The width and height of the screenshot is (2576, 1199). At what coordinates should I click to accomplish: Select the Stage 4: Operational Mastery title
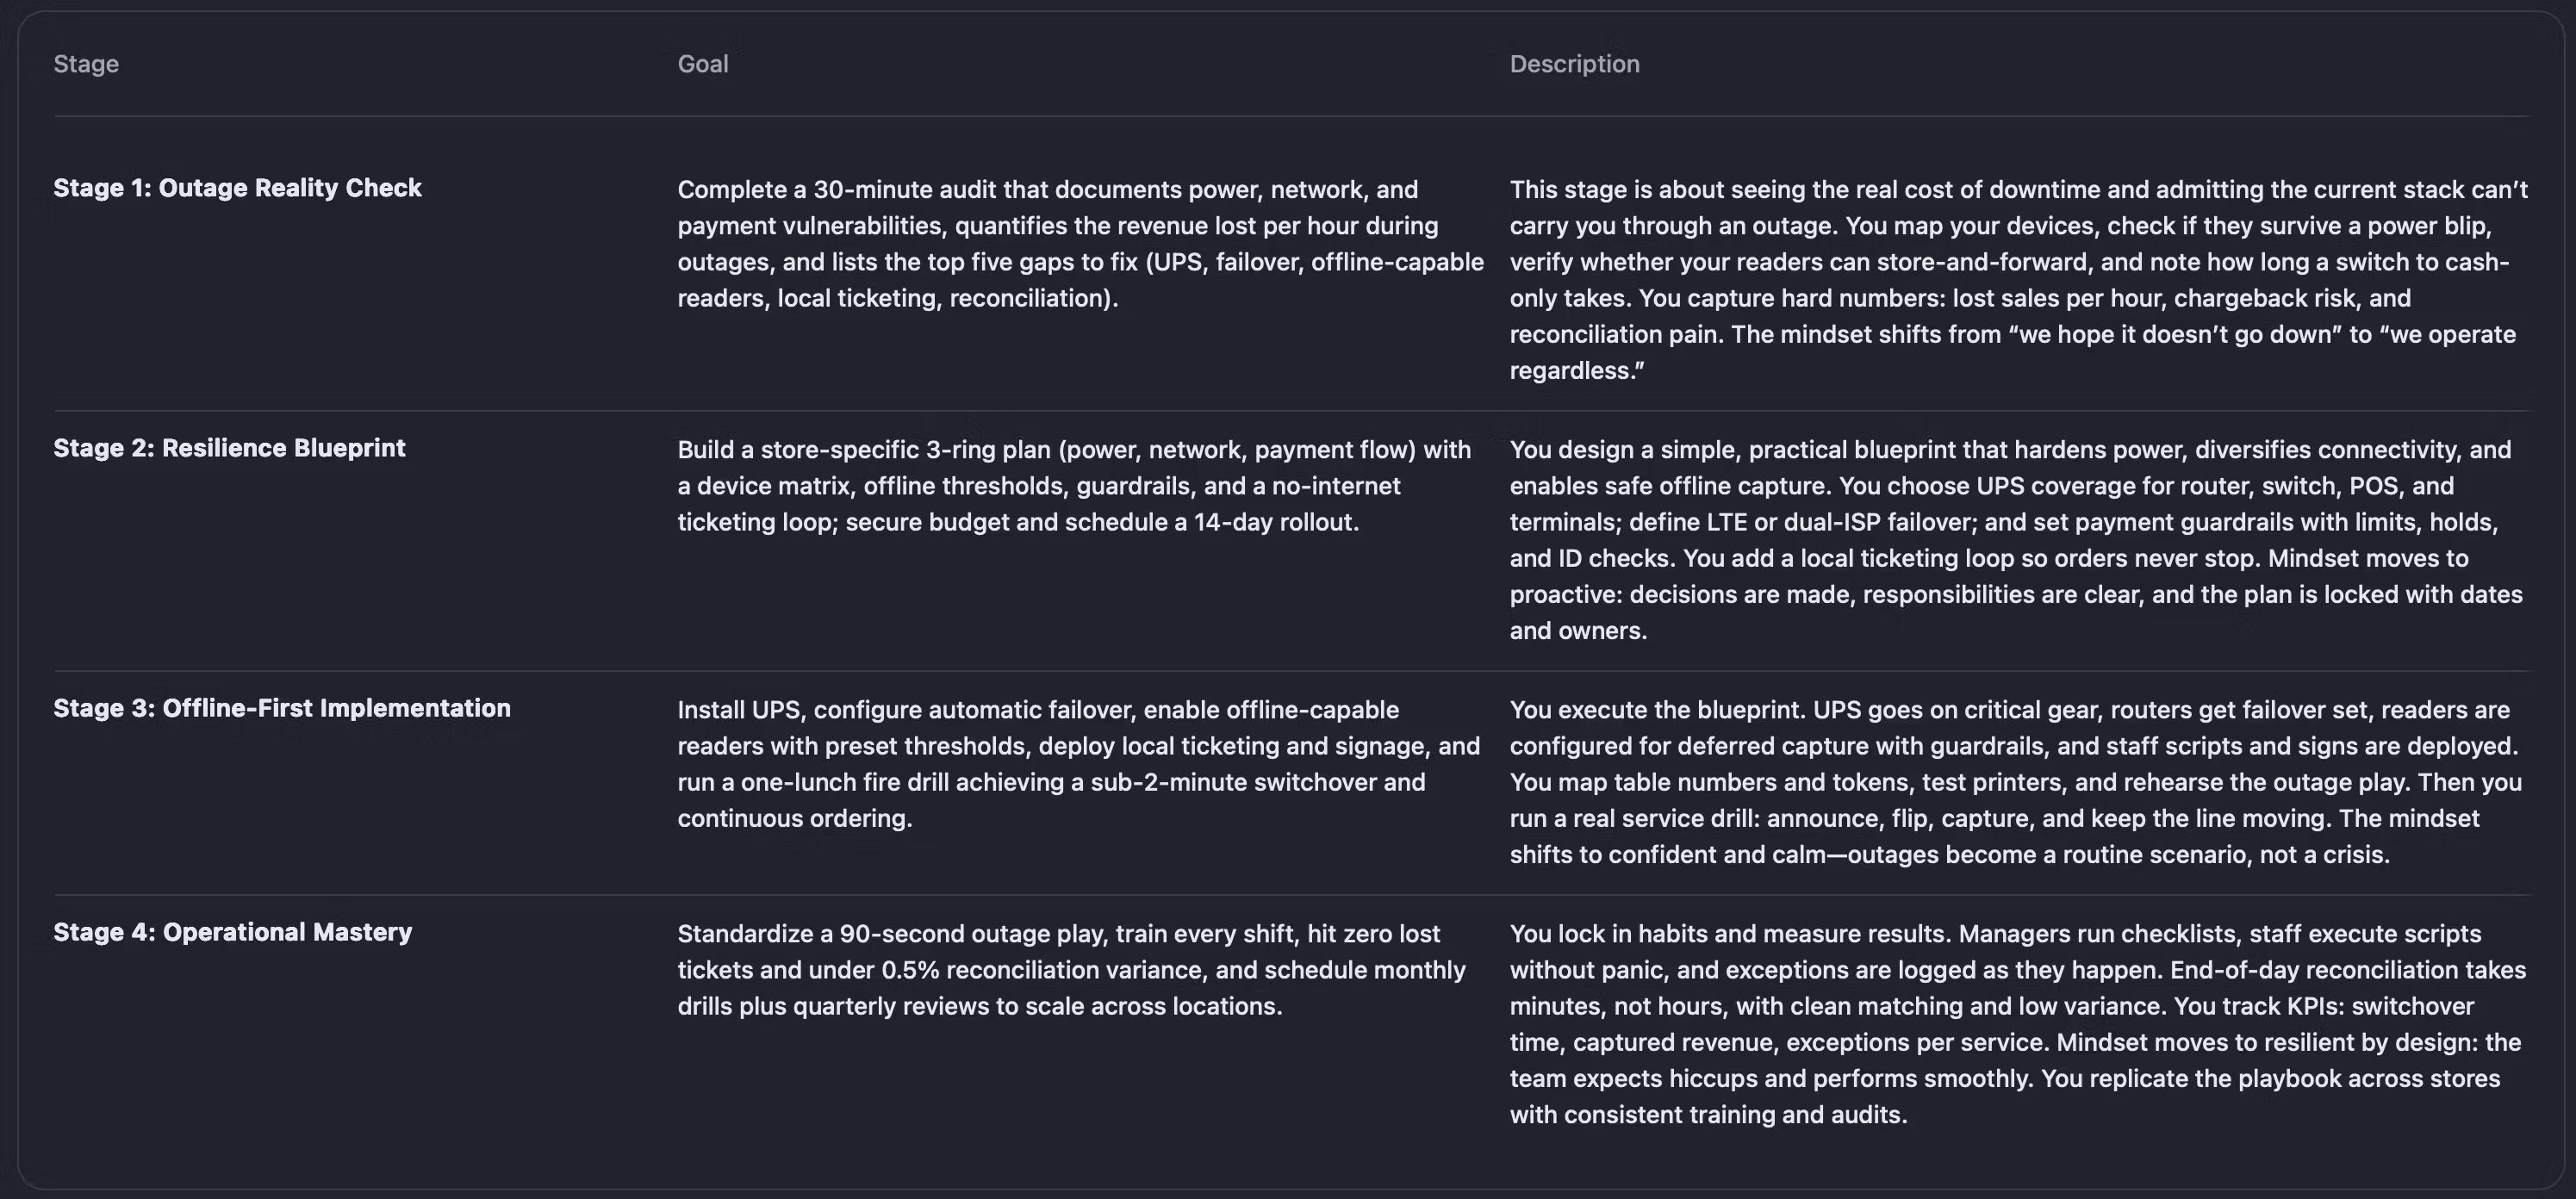click(232, 932)
